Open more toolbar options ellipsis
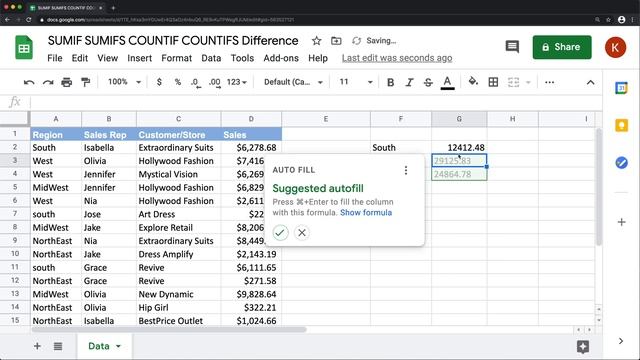Screen dimensions: 640x360 [549, 82]
